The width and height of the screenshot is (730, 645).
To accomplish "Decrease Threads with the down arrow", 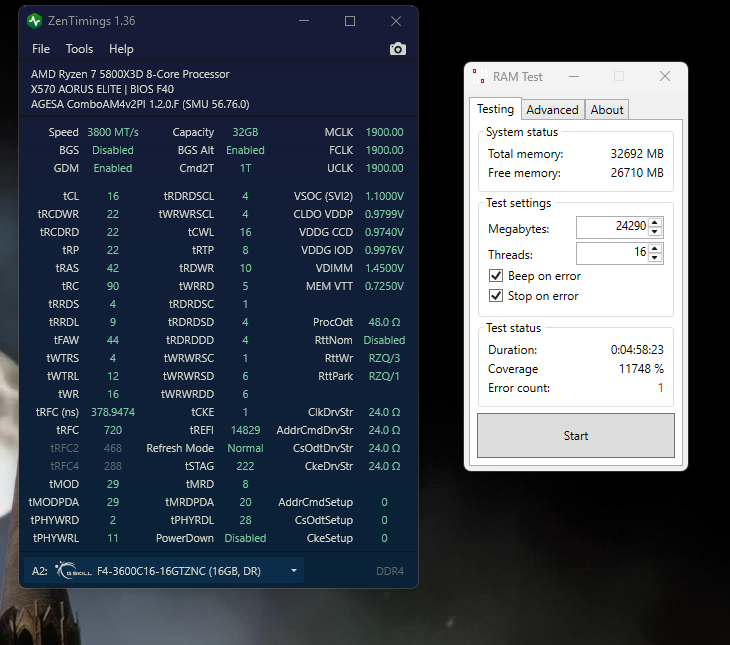I will tap(655, 258).
